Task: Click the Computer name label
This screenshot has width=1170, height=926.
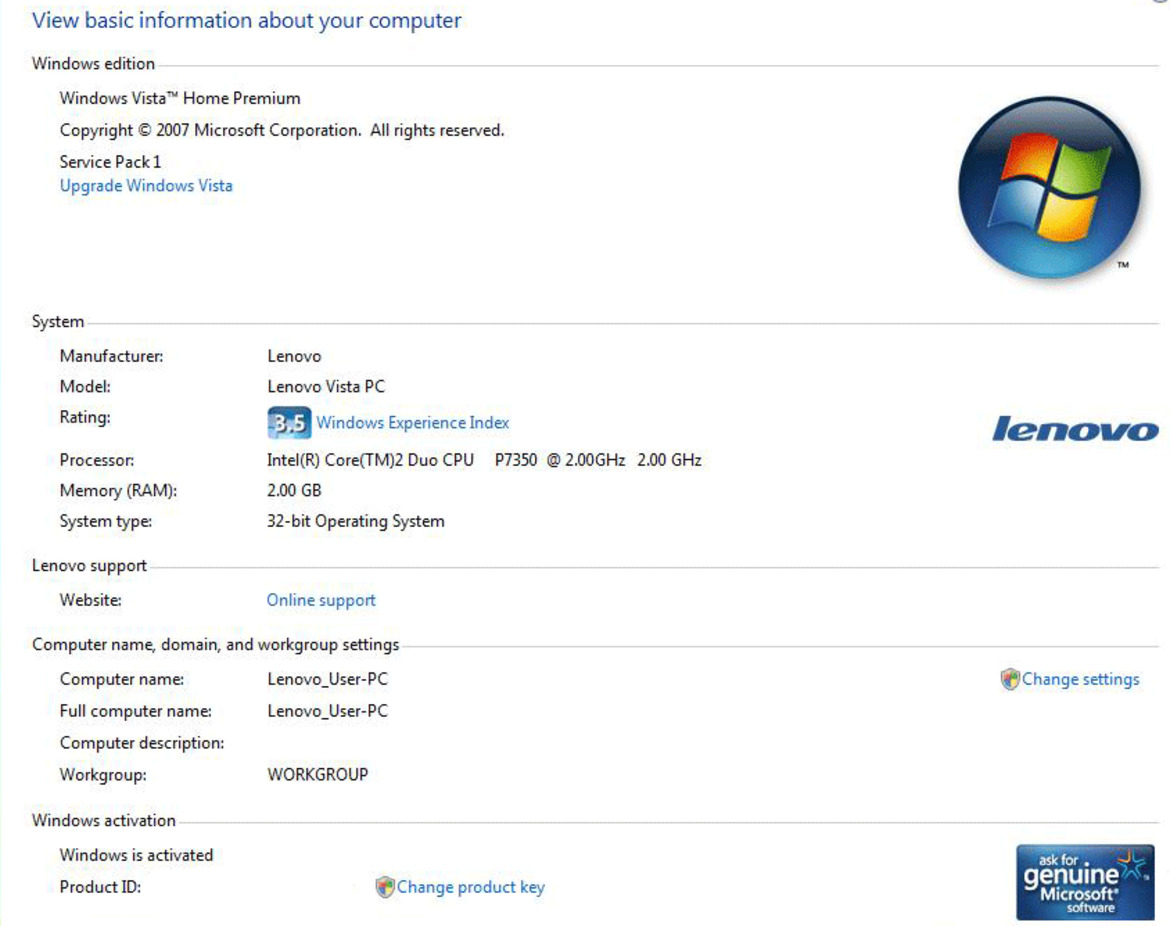Action: [x=122, y=679]
